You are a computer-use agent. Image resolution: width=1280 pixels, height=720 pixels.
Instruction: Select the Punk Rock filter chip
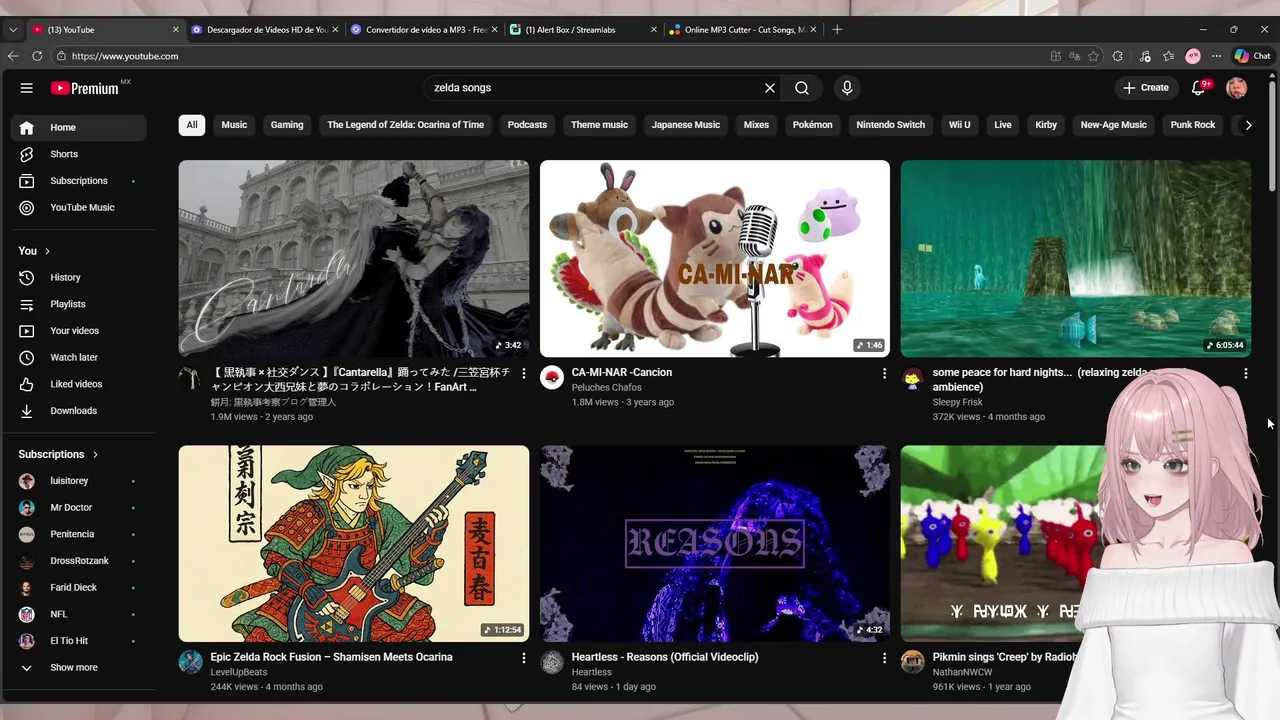tap(1193, 125)
